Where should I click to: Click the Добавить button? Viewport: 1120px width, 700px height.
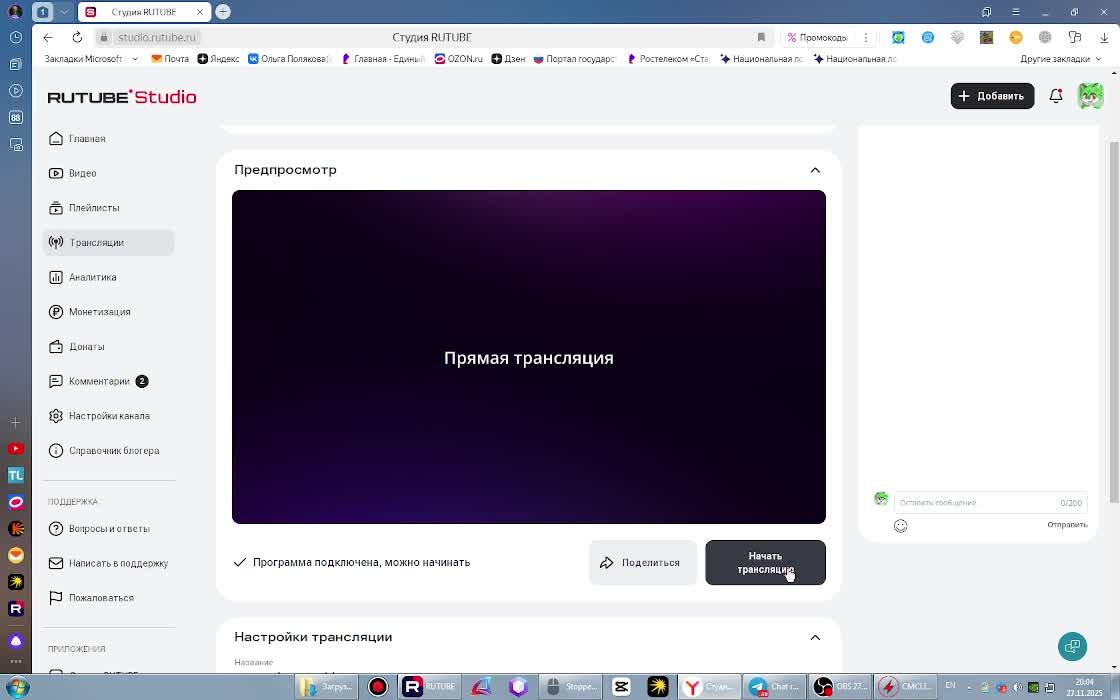[992, 96]
